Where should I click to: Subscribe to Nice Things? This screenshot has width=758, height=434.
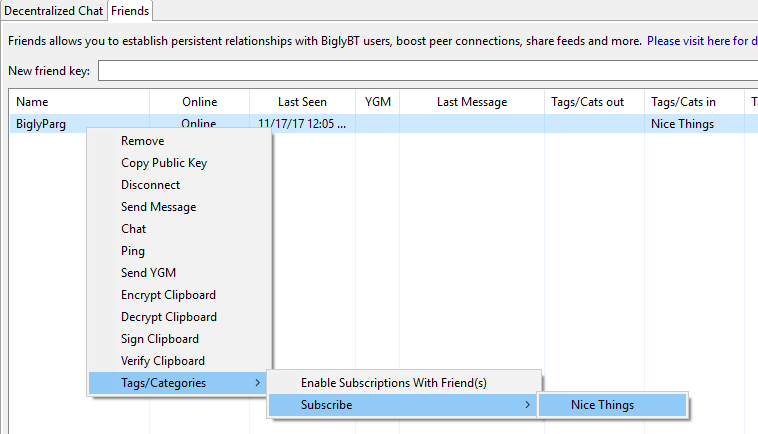pyautogui.click(x=612, y=405)
